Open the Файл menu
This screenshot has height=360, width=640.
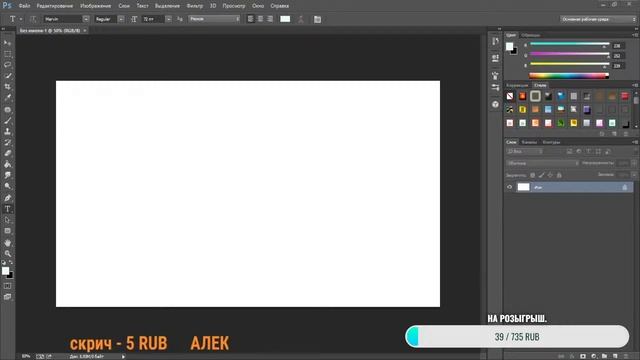24,6
